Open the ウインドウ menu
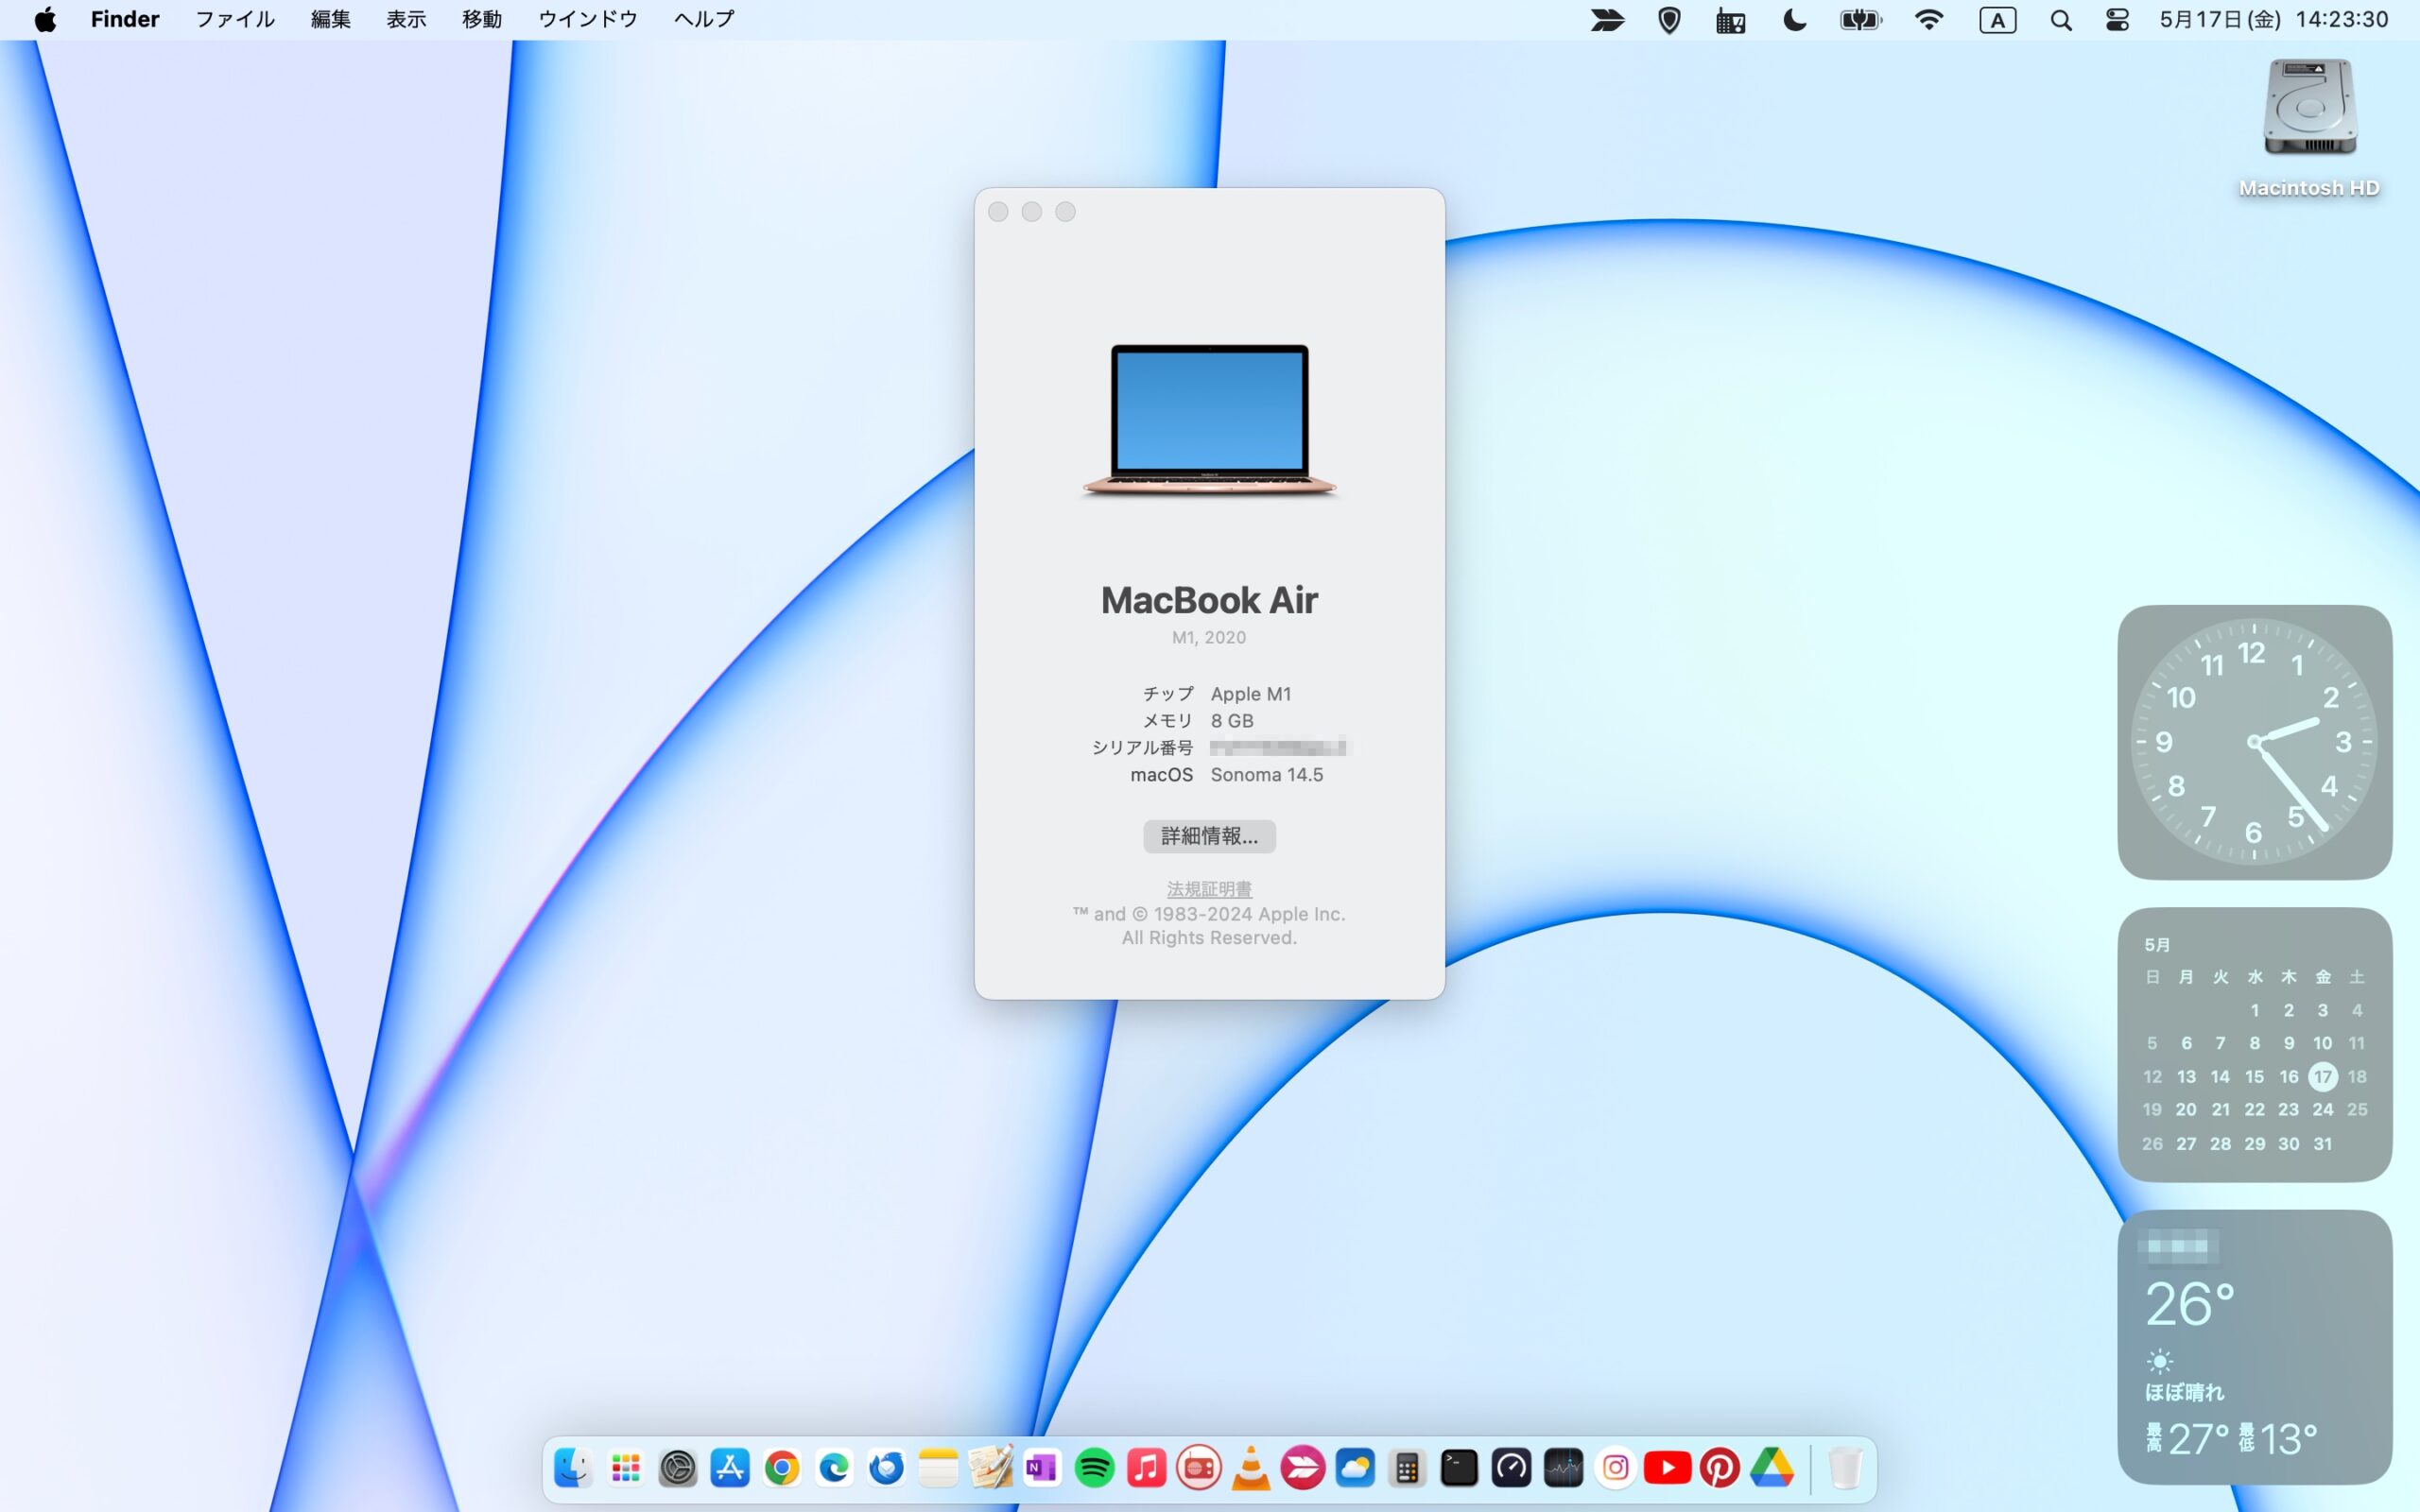Viewport: 2420px width, 1512px height. tap(588, 20)
